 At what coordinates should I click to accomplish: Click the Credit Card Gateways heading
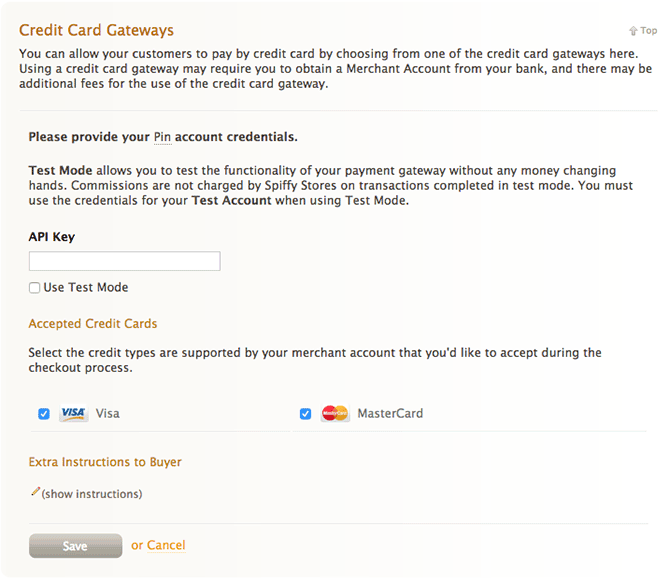(x=96, y=30)
